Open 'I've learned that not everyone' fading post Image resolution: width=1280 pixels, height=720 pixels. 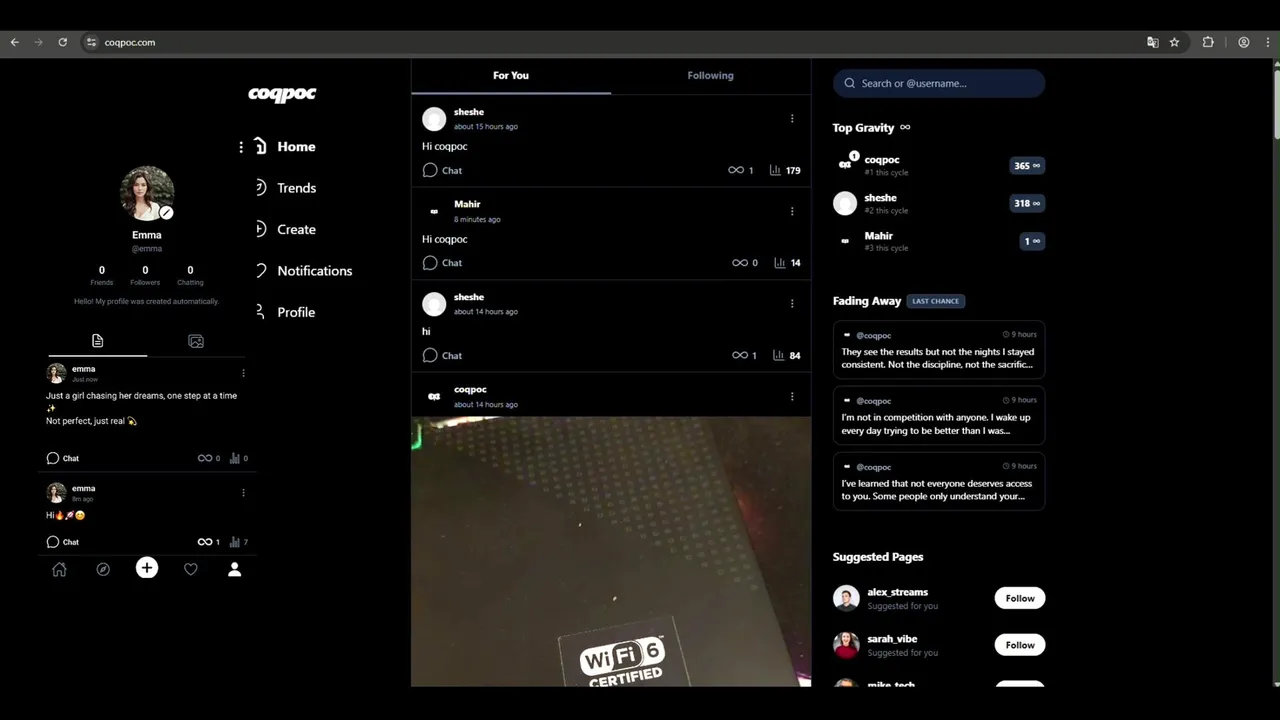(x=939, y=481)
